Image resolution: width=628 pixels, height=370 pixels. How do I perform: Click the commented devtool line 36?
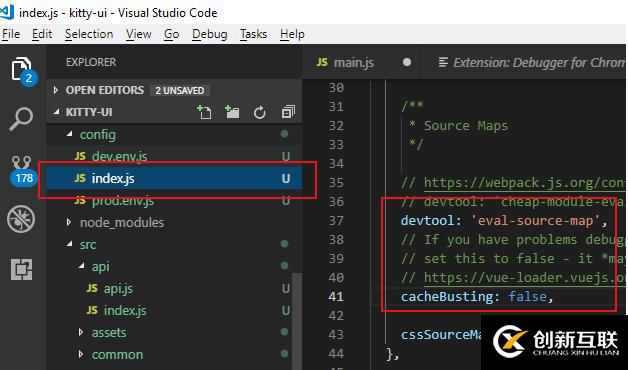click(x=513, y=201)
